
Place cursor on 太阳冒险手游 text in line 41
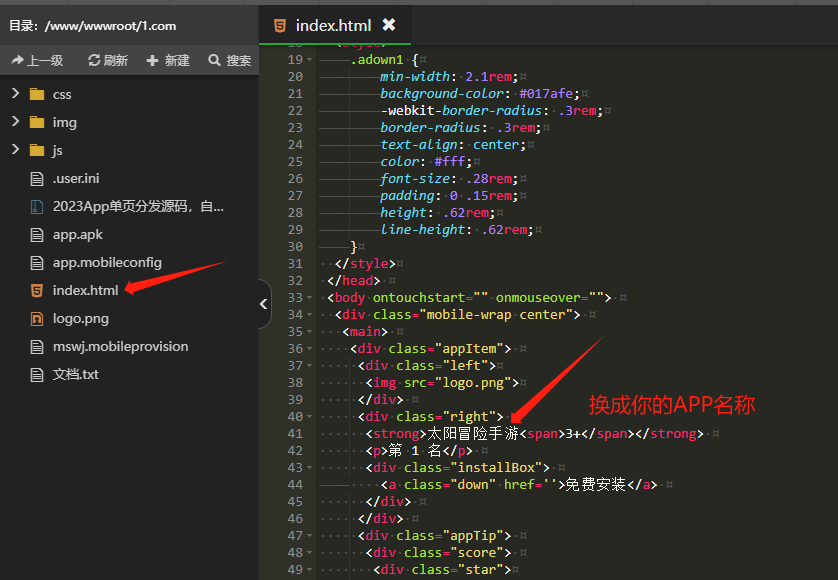coord(473,434)
